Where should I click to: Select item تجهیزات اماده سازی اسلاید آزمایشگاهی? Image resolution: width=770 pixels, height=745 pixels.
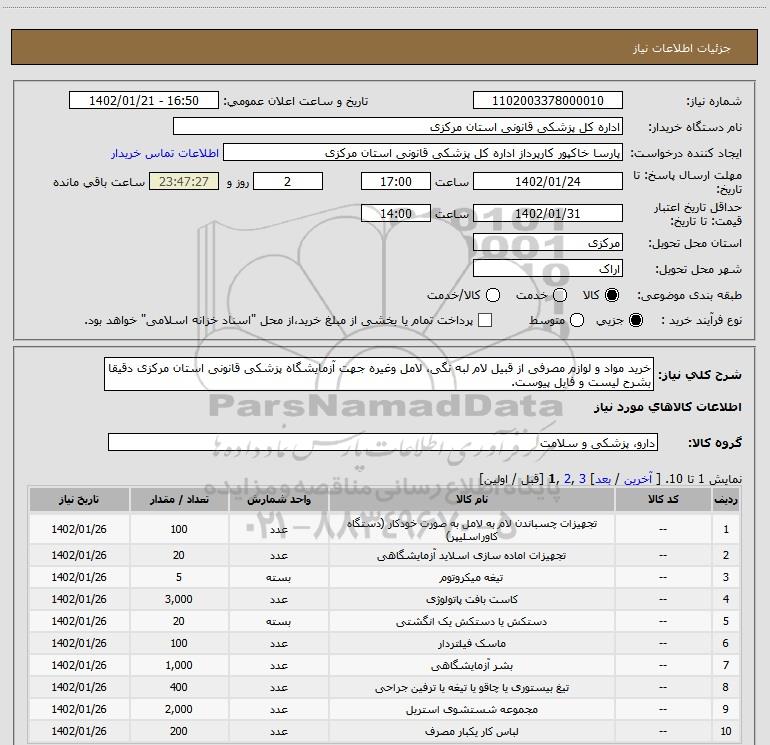coord(471,555)
